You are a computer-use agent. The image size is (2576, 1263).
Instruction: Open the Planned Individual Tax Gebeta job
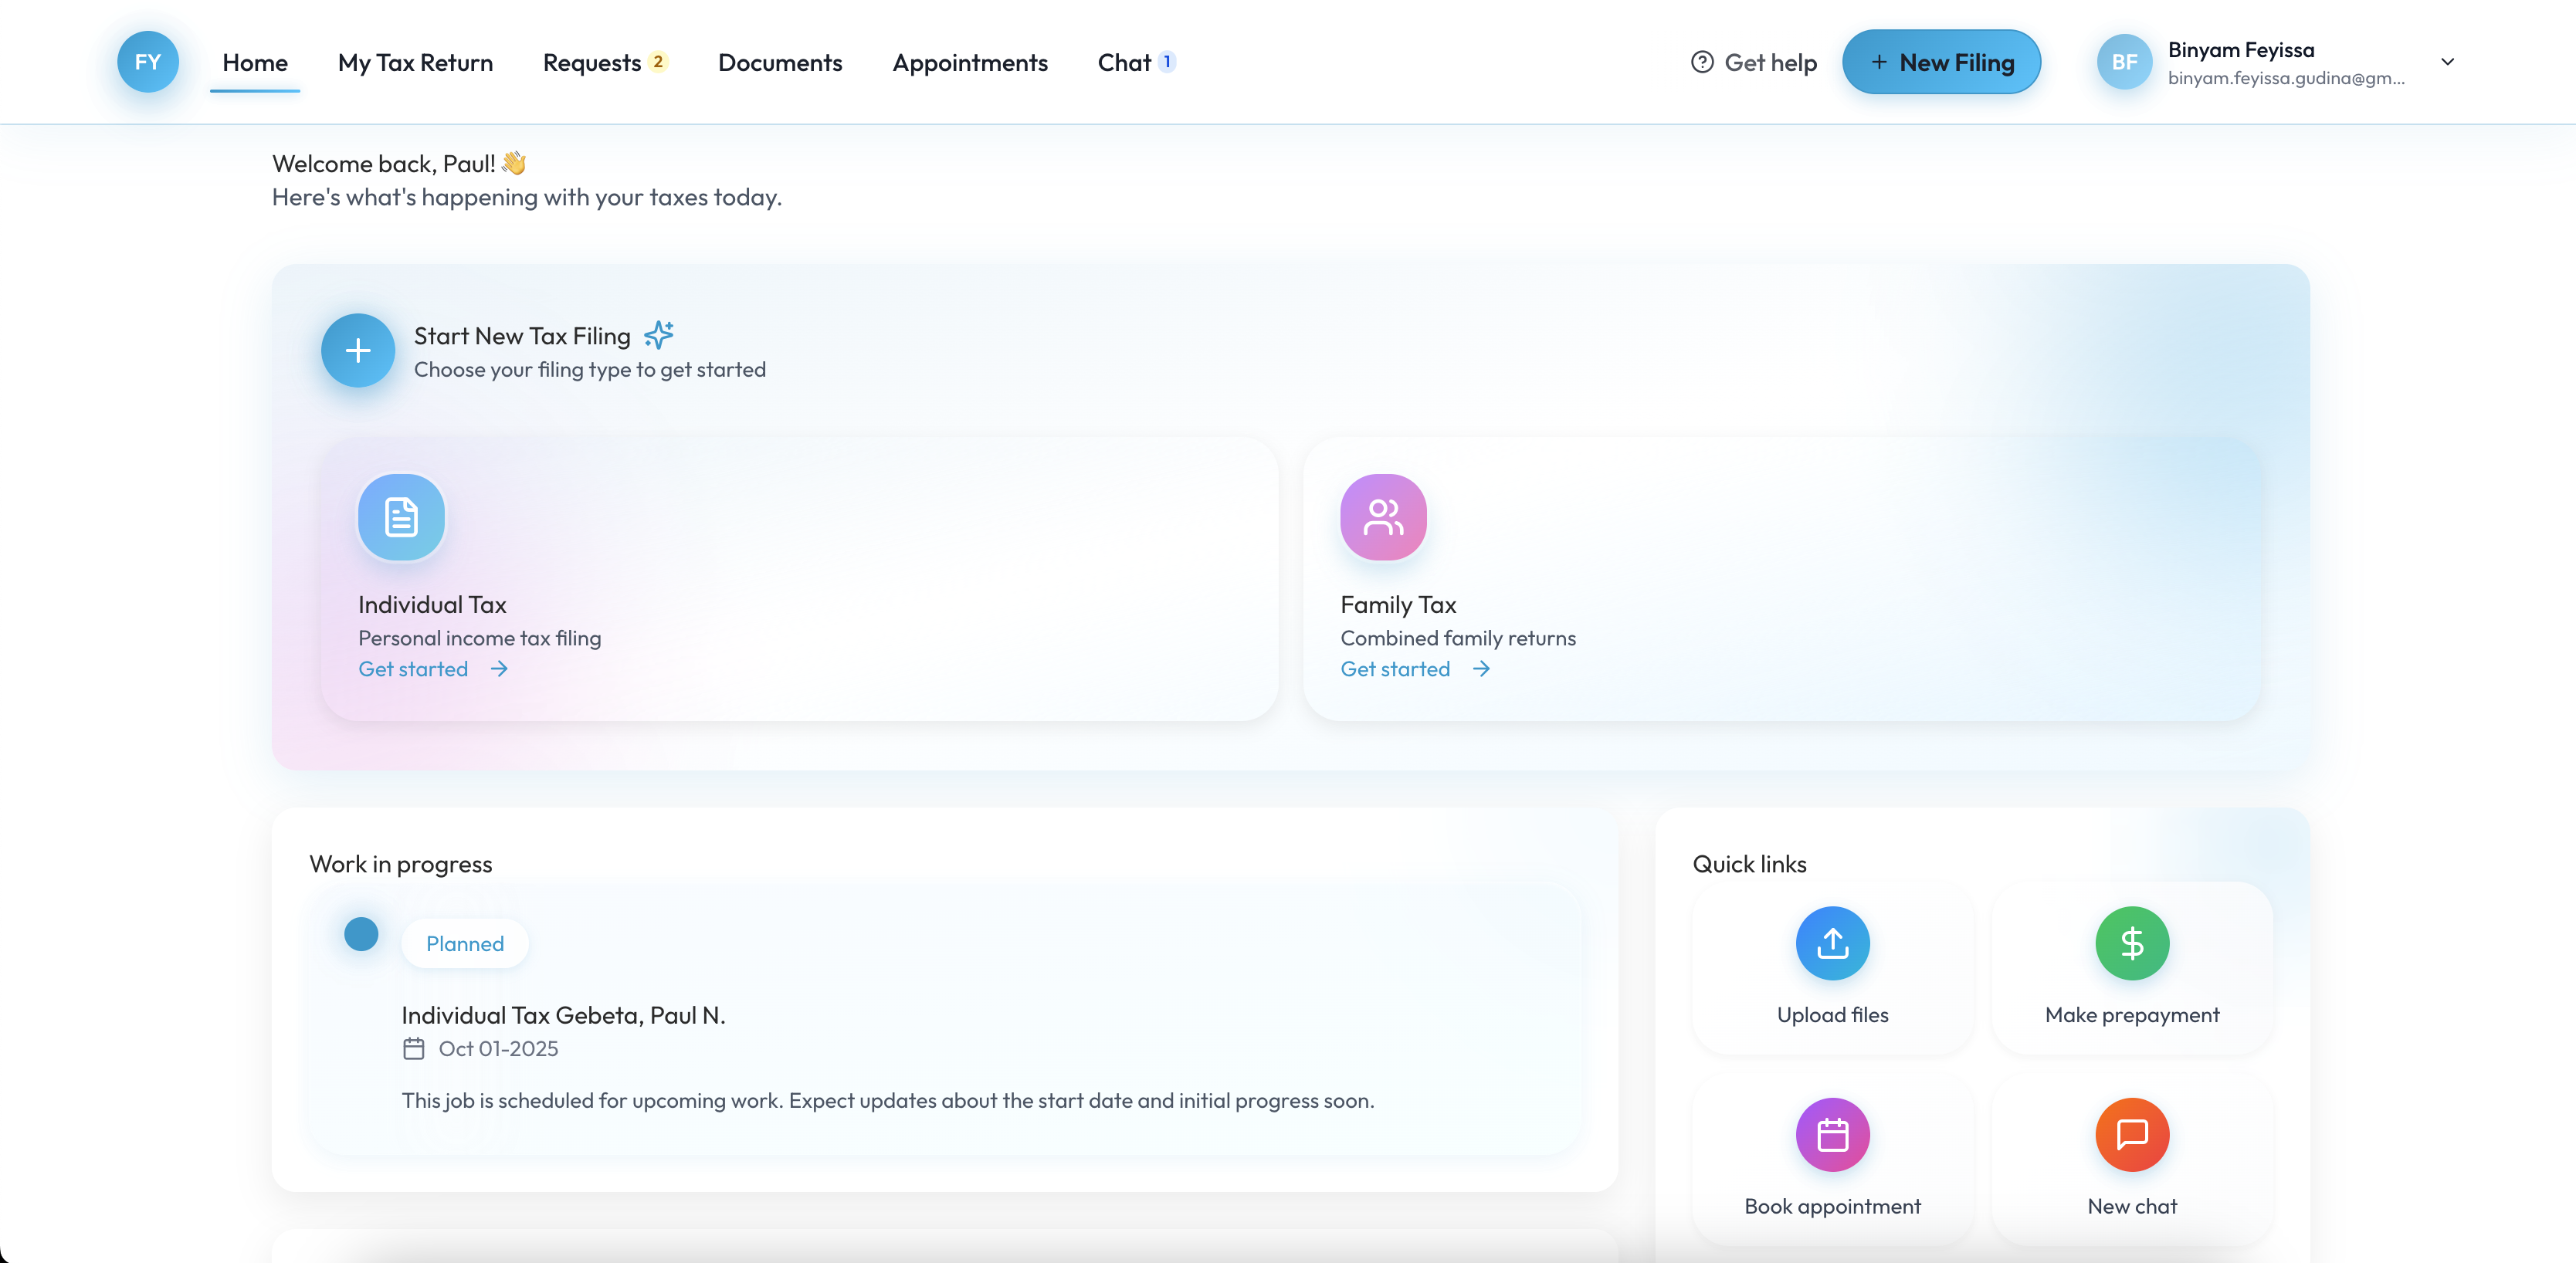click(563, 1015)
